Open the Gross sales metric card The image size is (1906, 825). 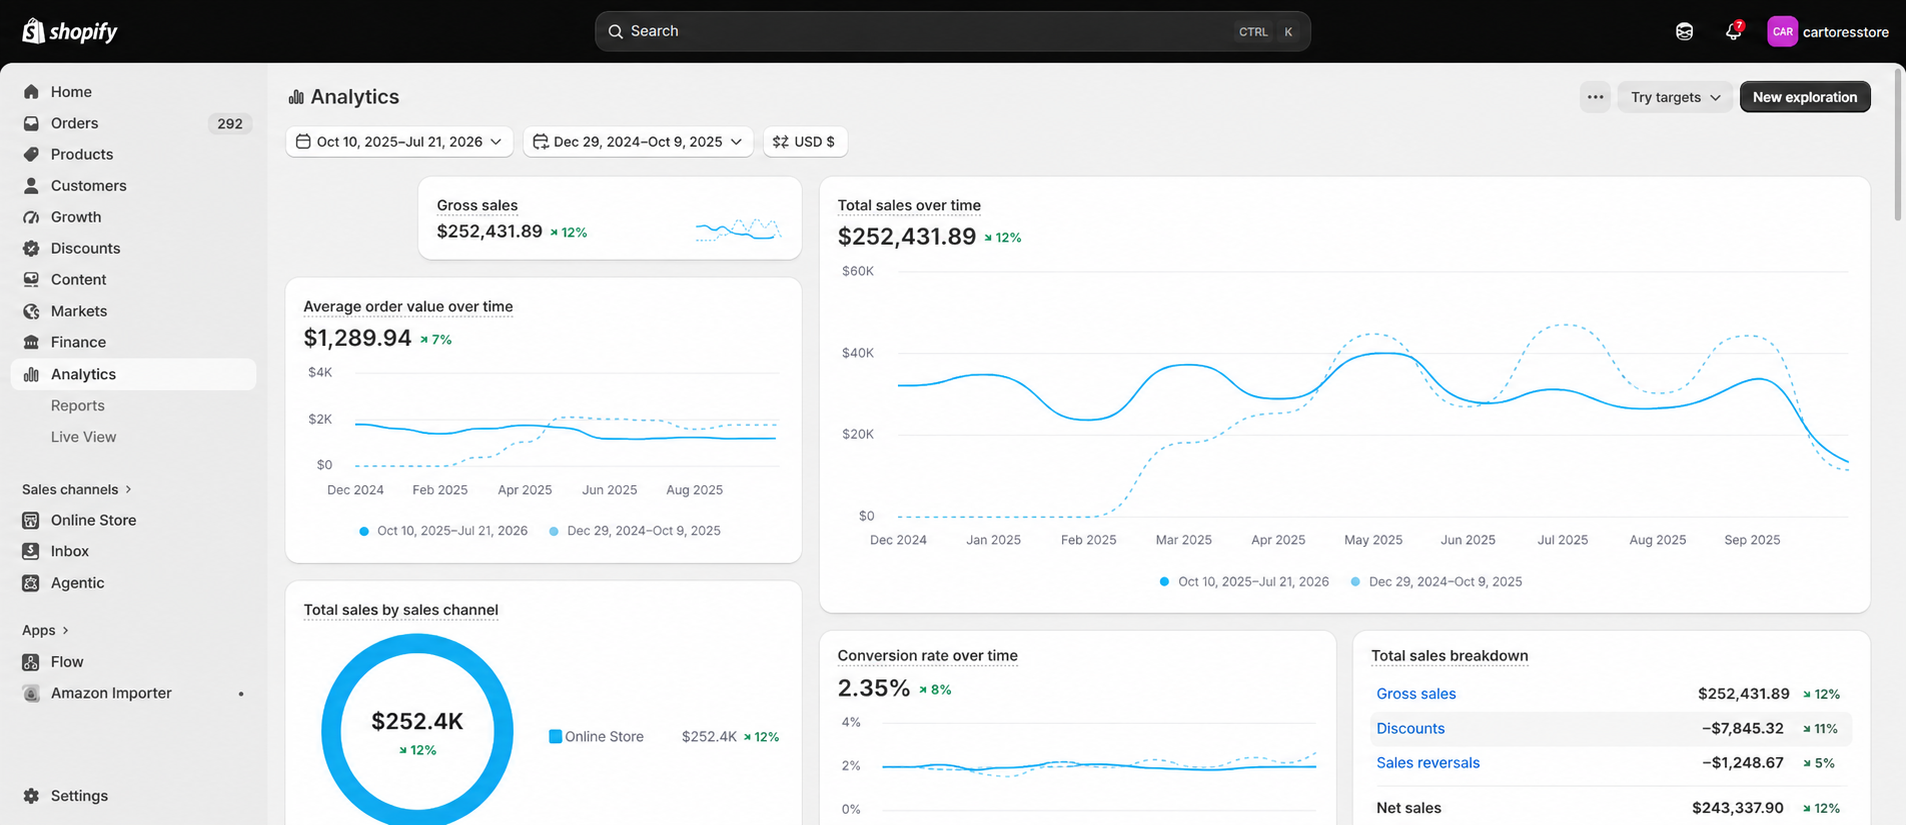click(610, 218)
